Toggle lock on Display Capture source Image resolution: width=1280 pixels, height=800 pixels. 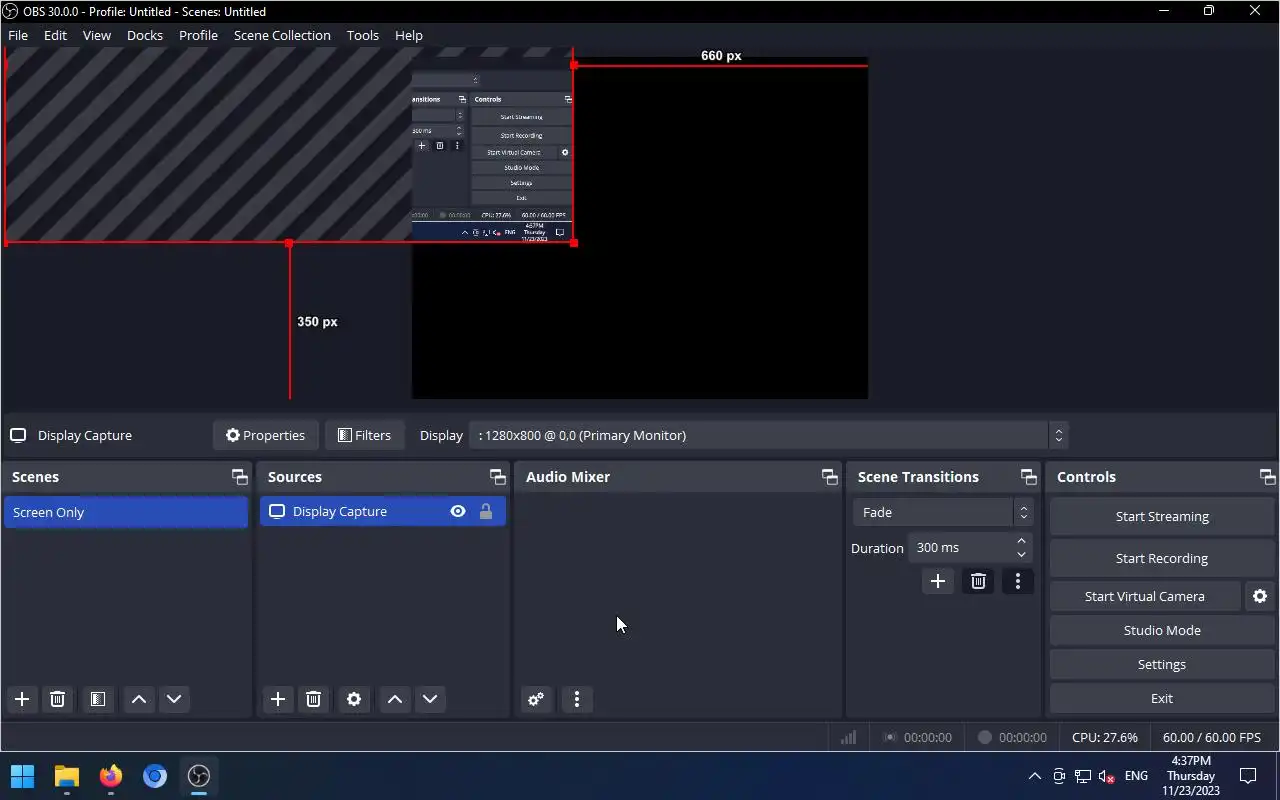486,511
